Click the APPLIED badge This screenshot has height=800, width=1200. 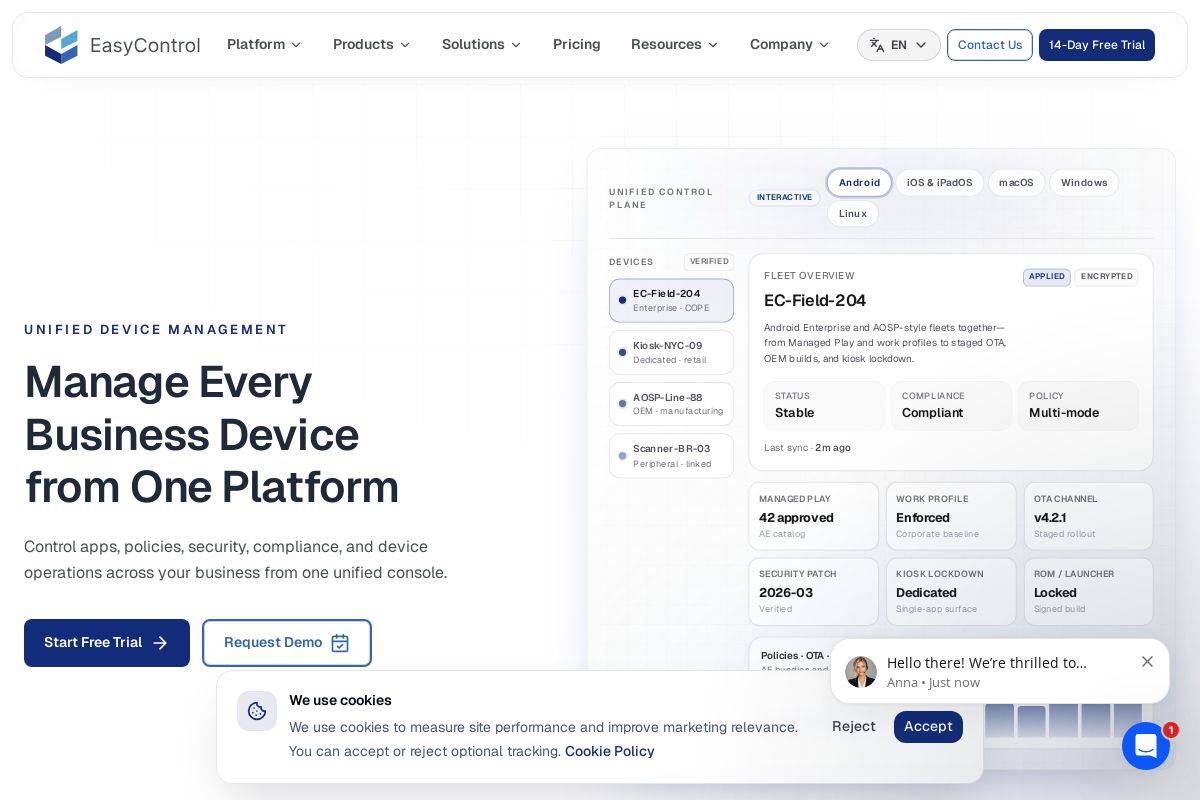(1047, 277)
